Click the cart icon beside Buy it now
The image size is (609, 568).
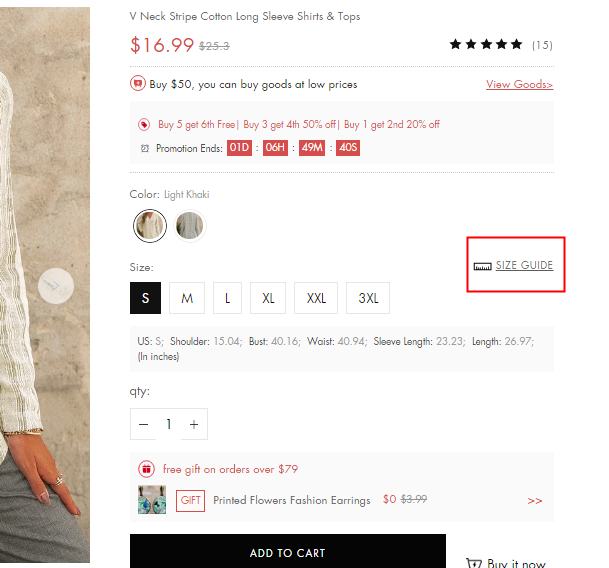[473, 563]
